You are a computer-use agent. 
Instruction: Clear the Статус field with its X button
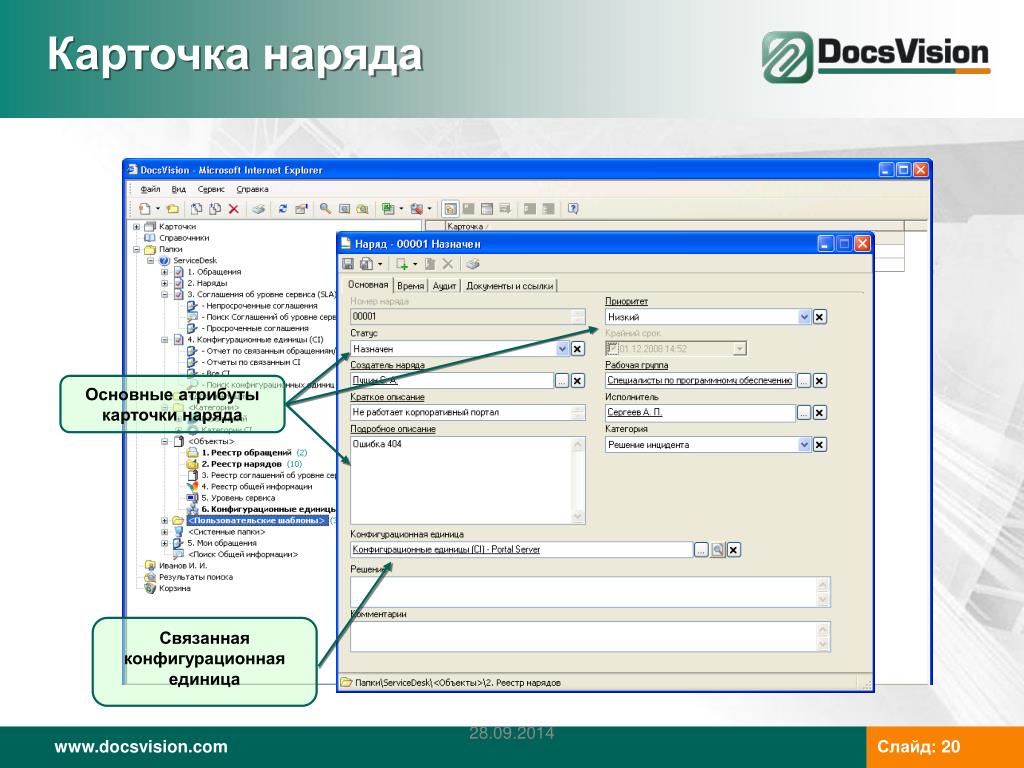coord(577,349)
